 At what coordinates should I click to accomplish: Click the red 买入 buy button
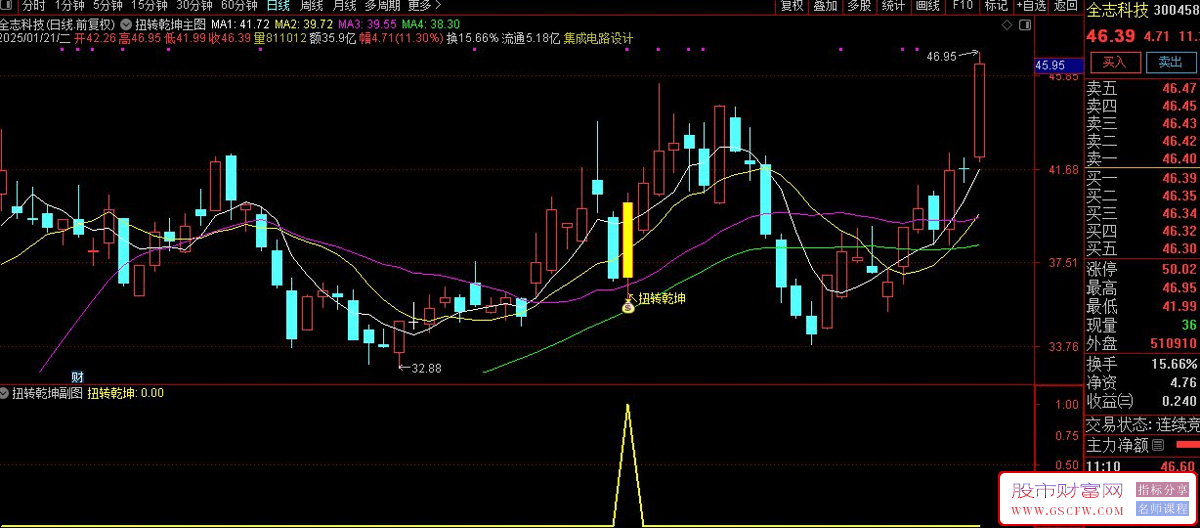pyautogui.click(x=1114, y=62)
